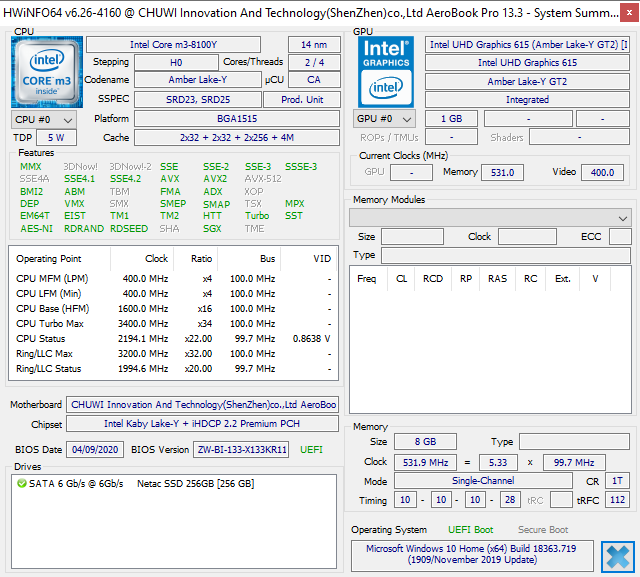Click the tRFC 112 value
The width and height of the screenshot is (640, 577).
coord(617,499)
